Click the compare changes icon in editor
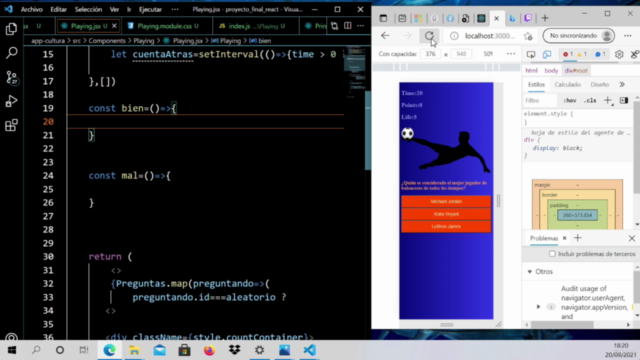 pyautogui.click(x=335, y=26)
